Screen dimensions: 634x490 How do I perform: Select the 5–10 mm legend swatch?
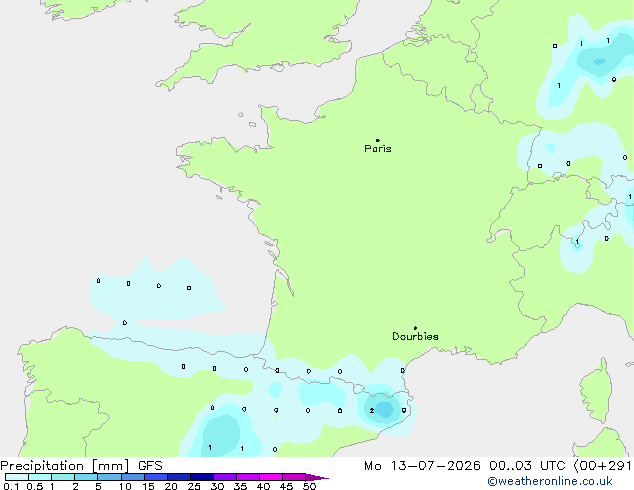tap(109, 477)
